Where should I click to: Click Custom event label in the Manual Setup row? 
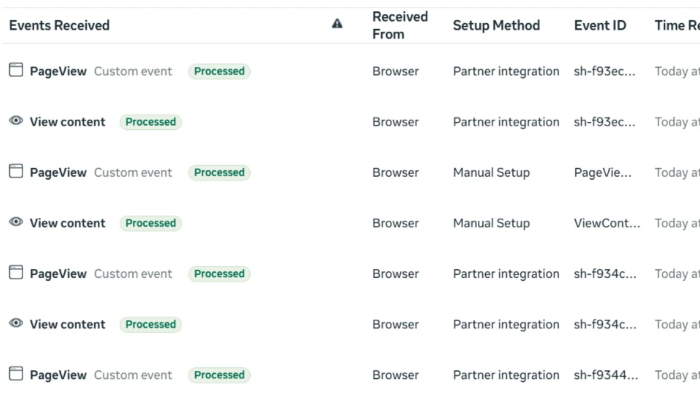click(x=133, y=173)
